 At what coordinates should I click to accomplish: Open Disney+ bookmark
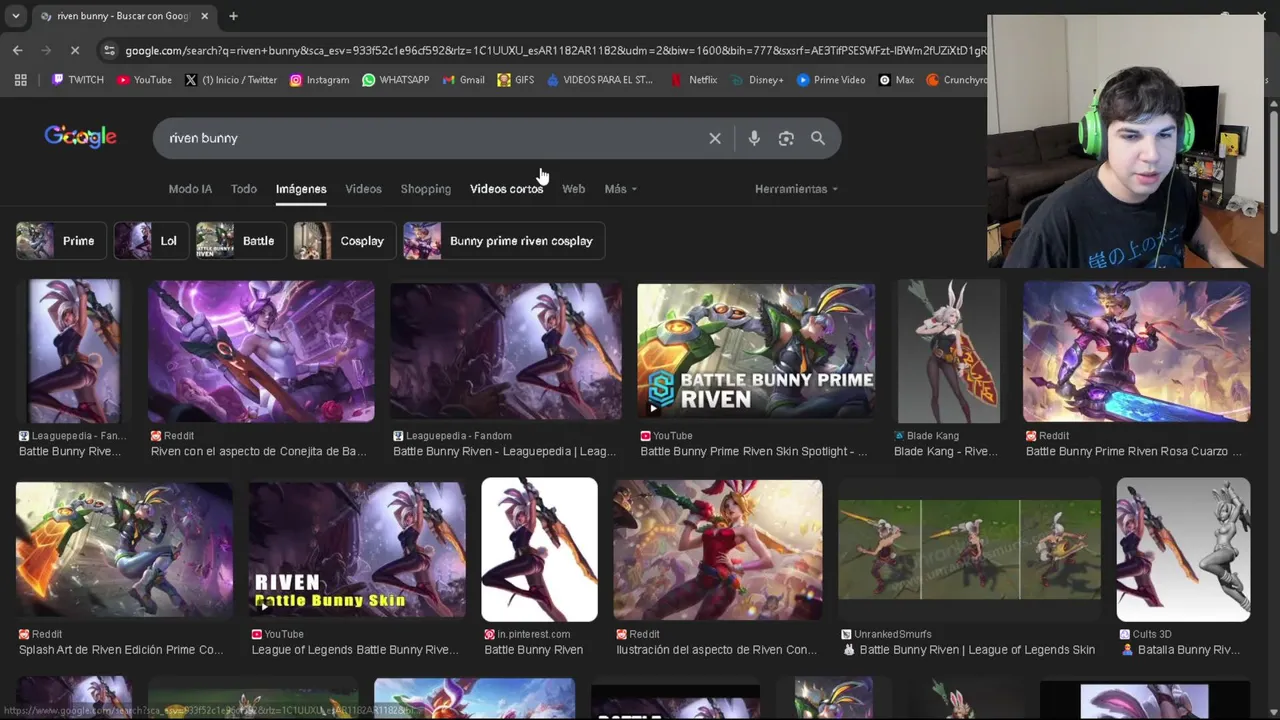coord(757,80)
